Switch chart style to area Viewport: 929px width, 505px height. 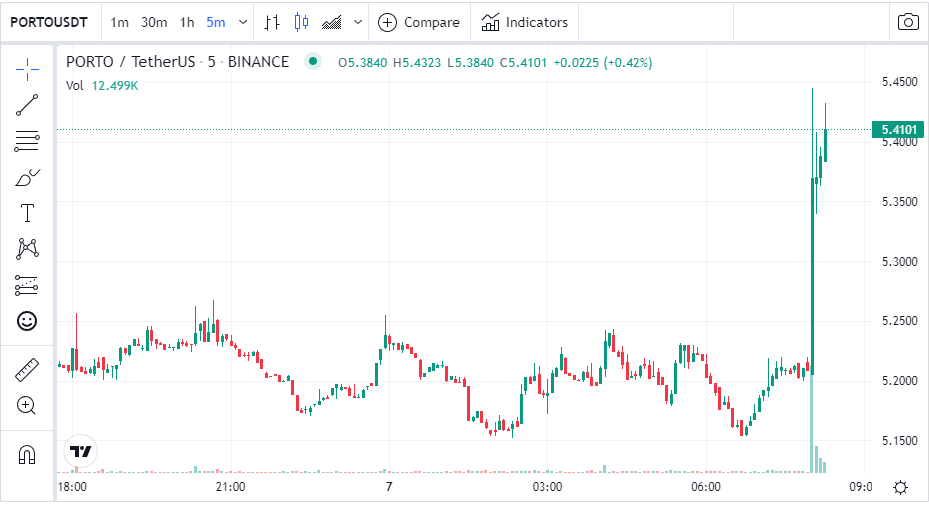331,23
